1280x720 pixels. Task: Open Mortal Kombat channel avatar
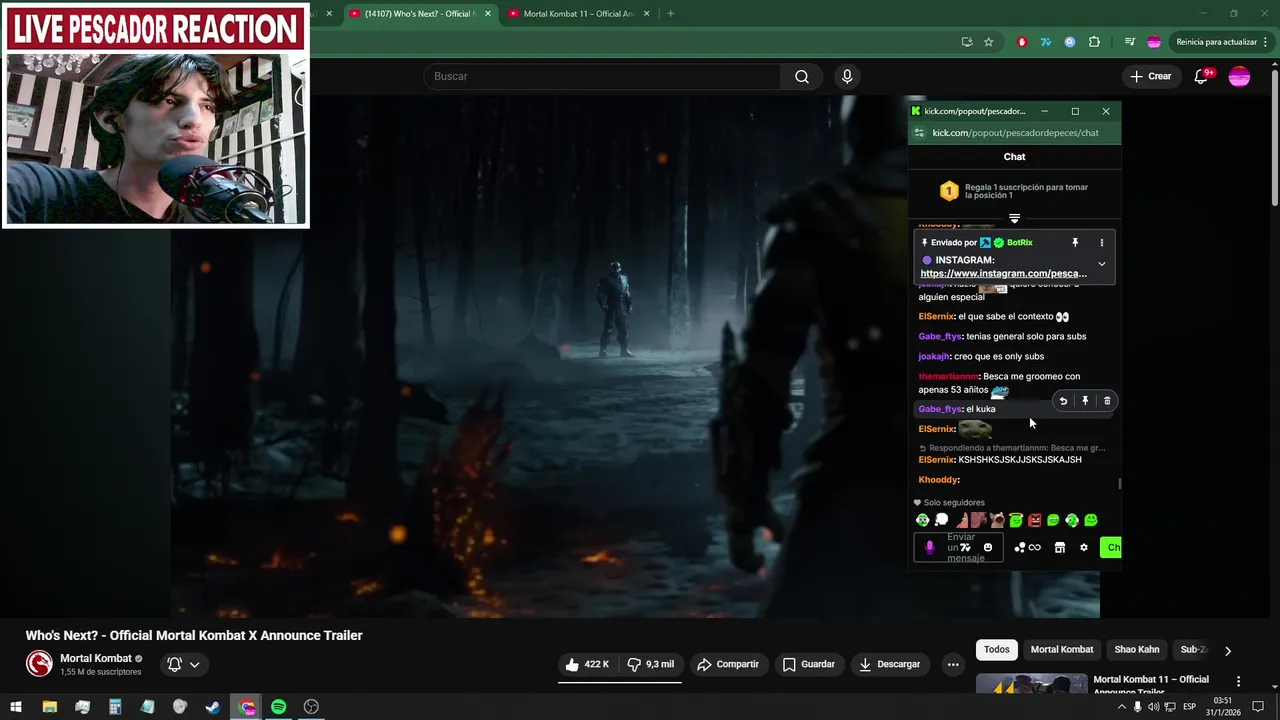pos(39,664)
